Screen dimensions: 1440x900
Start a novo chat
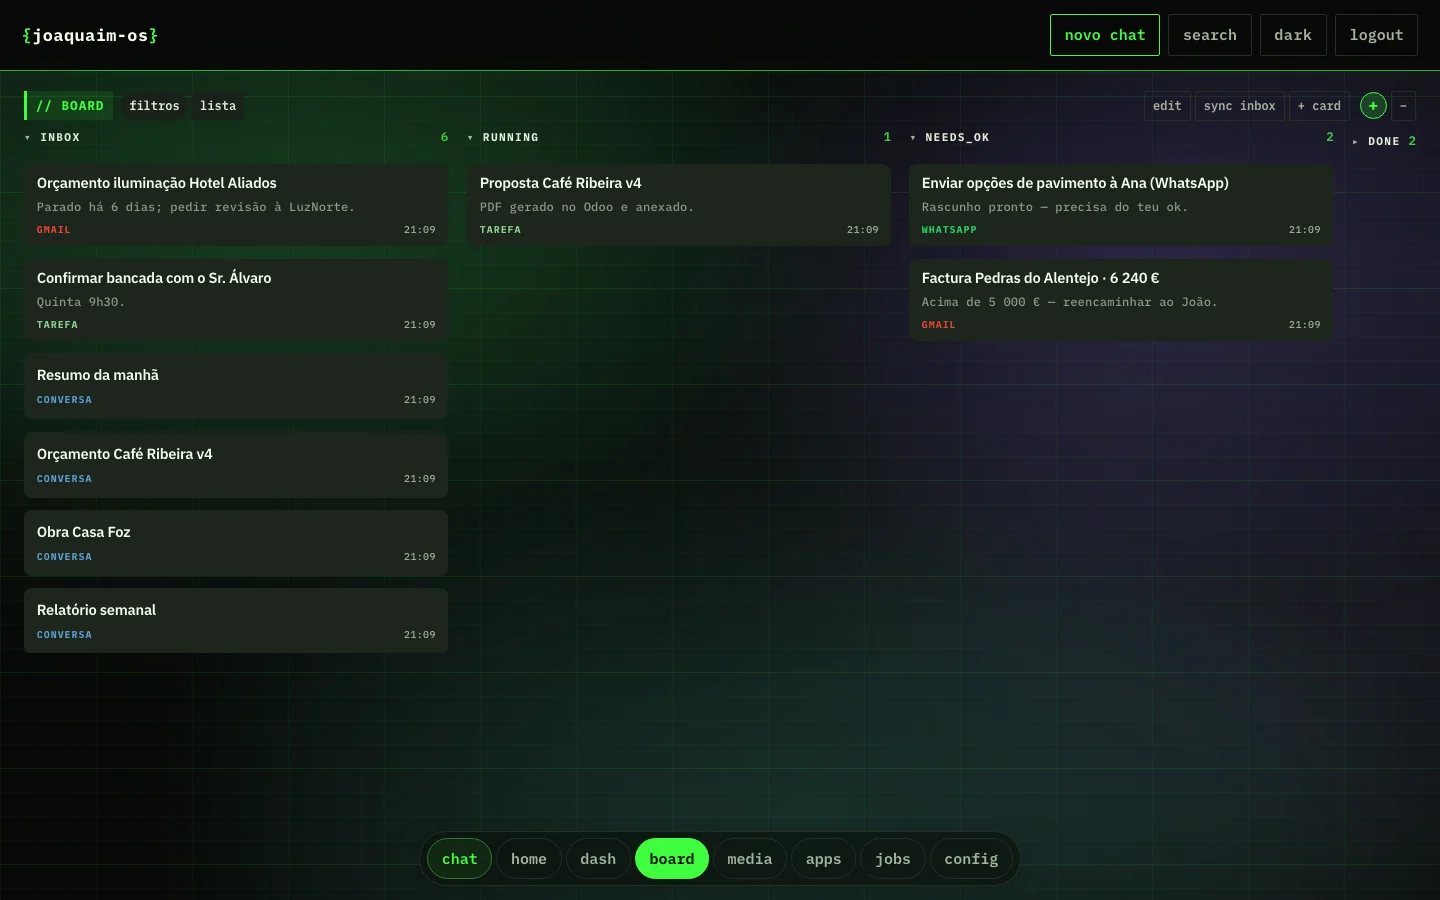tap(1105, 35)
